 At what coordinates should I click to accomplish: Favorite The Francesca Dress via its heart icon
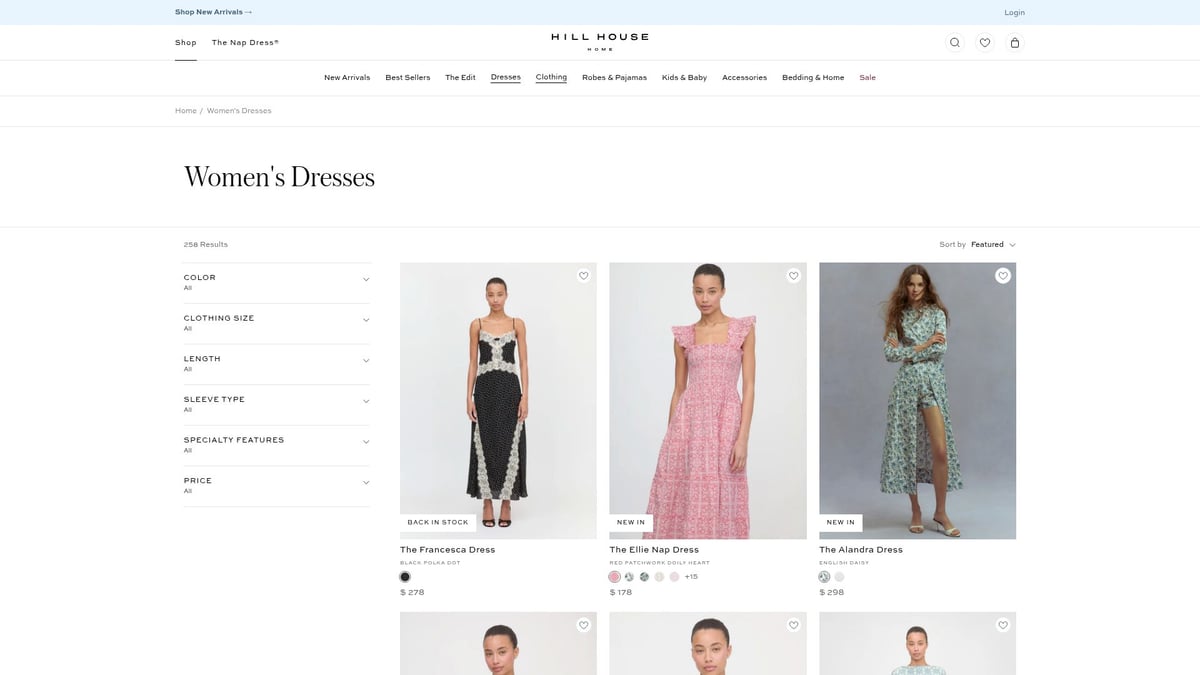(583, 275)
